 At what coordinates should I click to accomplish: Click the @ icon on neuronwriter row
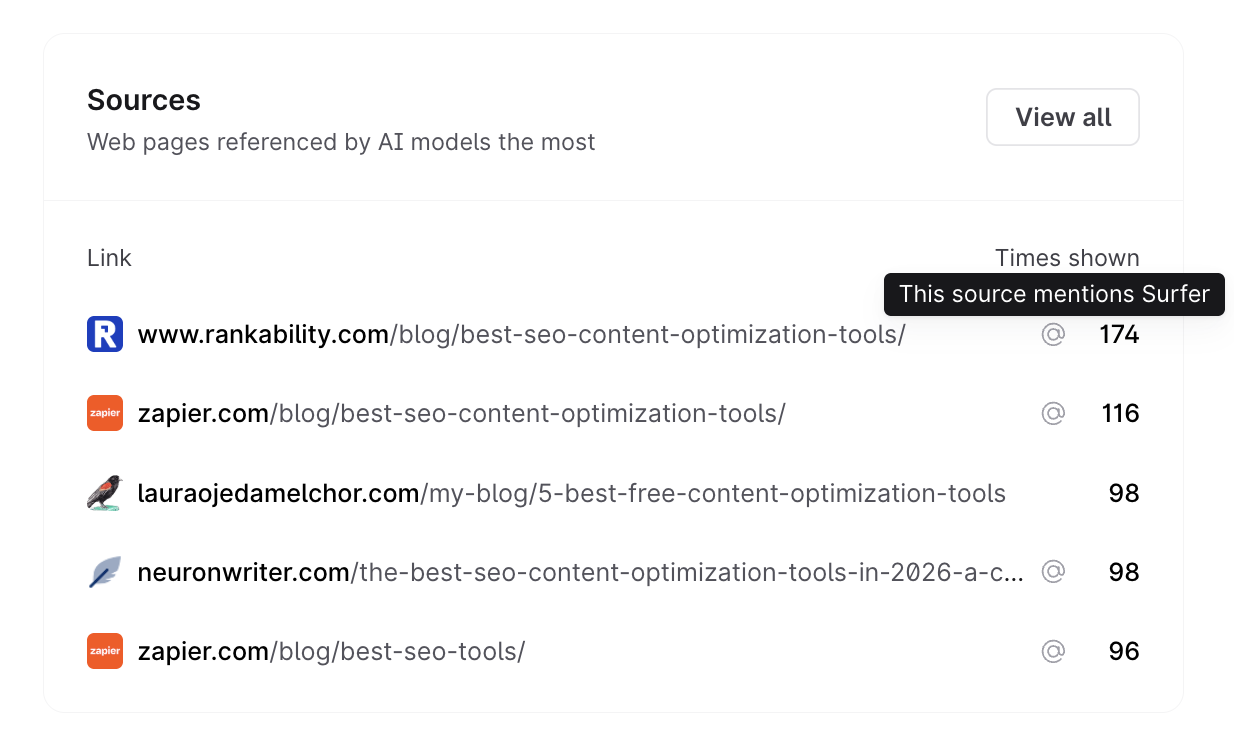coord(1053,572)
